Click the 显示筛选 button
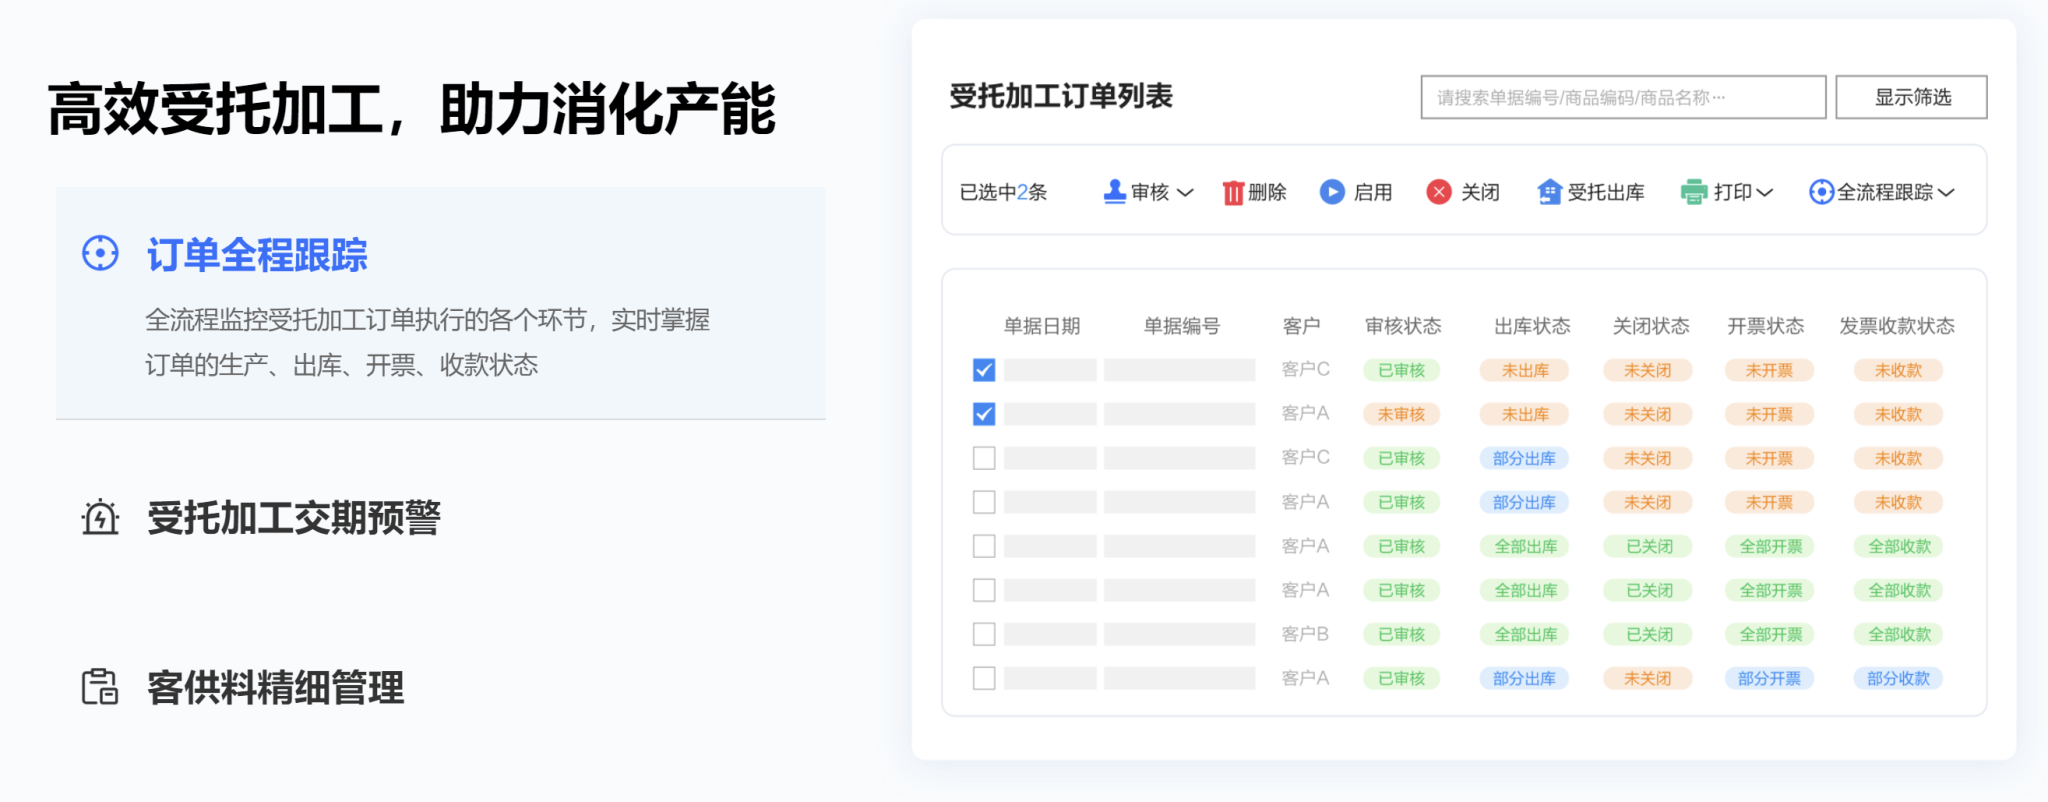 (x=1911, y=97)
